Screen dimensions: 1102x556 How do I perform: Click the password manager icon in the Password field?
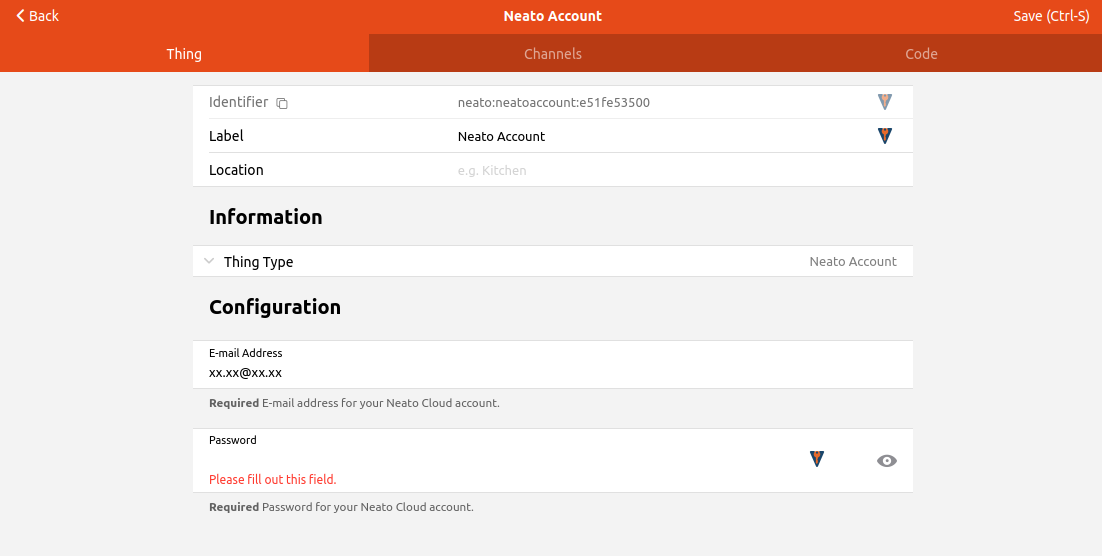click(816, 459)
